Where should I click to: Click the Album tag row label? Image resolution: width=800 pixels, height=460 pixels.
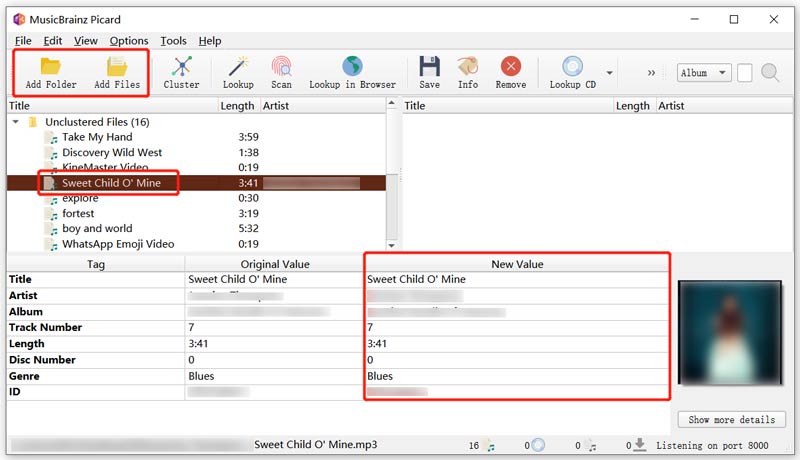click(26, 312)
